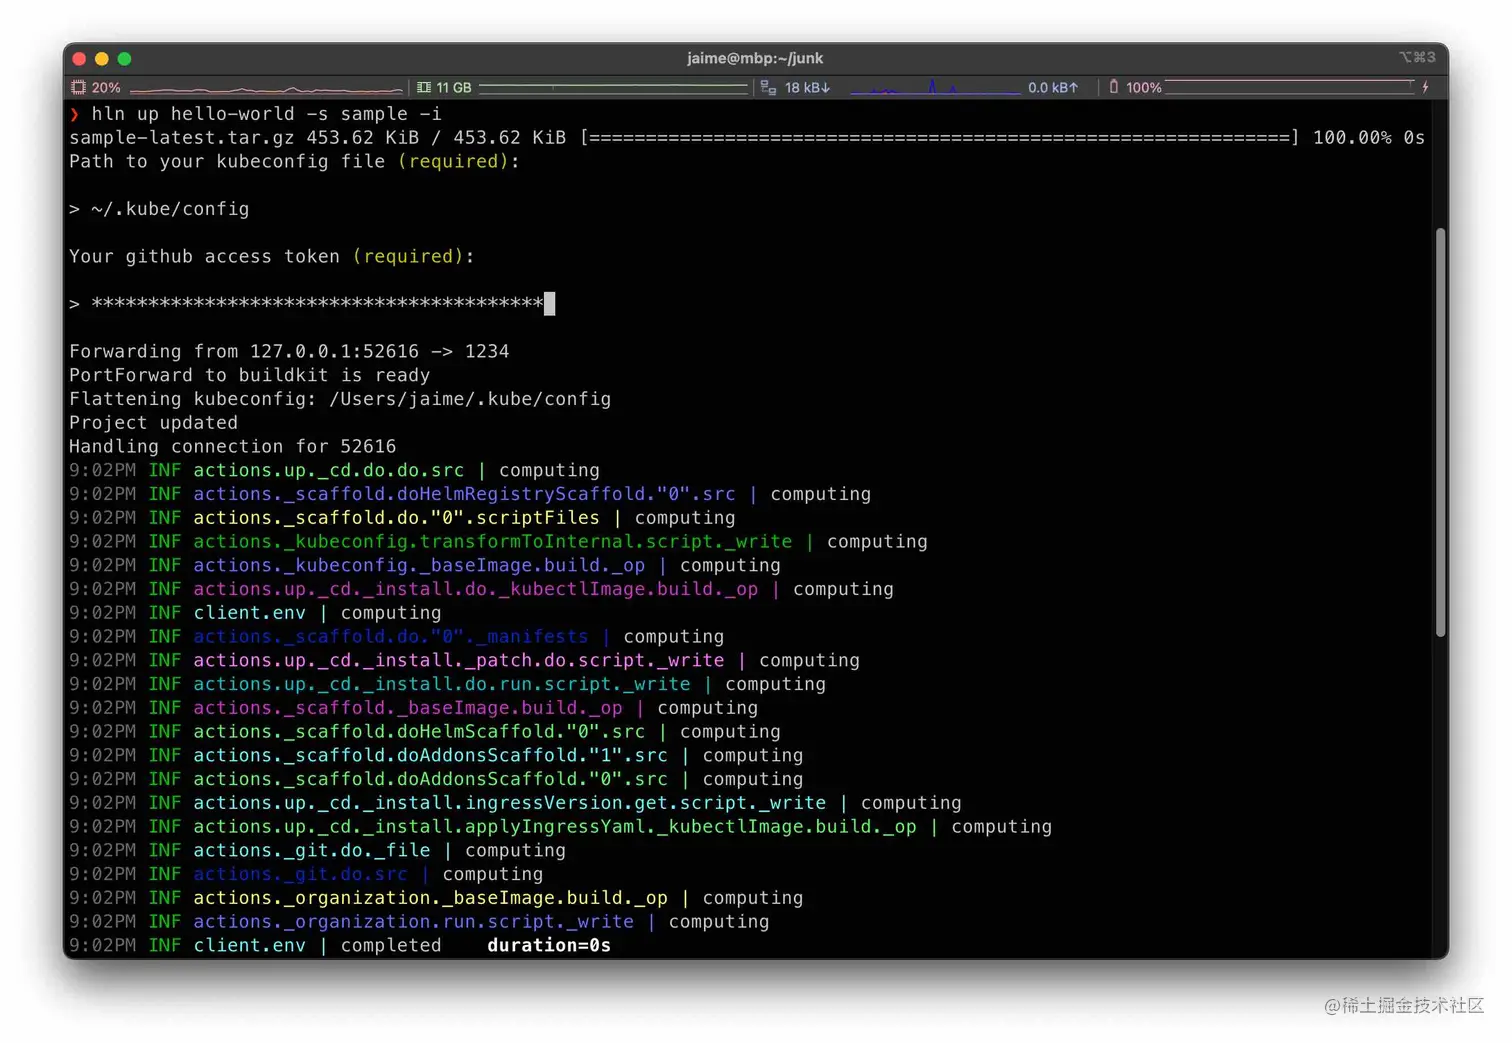
Task: Click the battery icon beside 100%
Action: click(x=1113, y=87)
